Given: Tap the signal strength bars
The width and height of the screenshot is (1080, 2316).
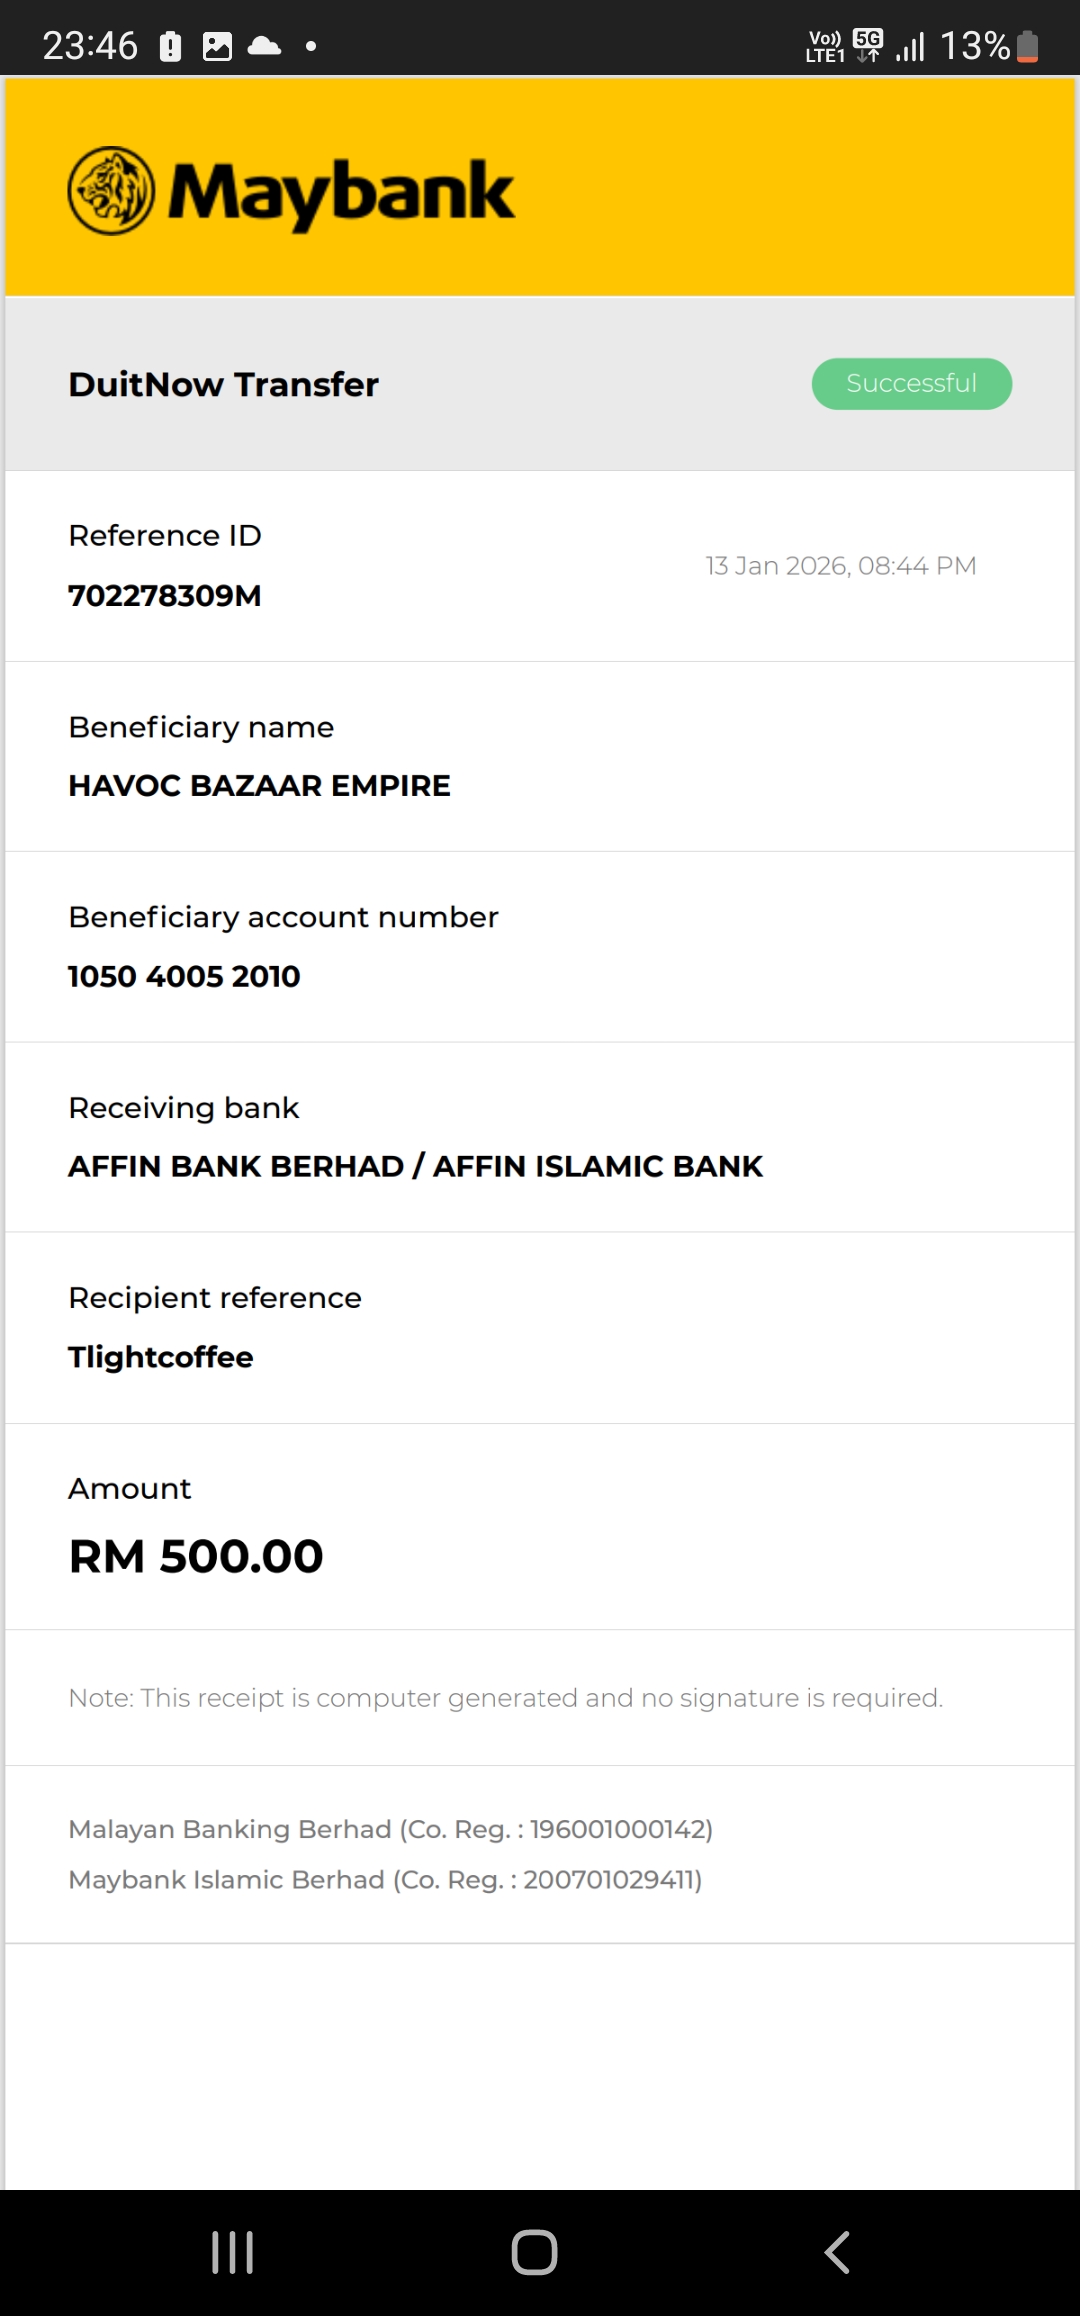Looking at the screenshot, I should [910, 46].
